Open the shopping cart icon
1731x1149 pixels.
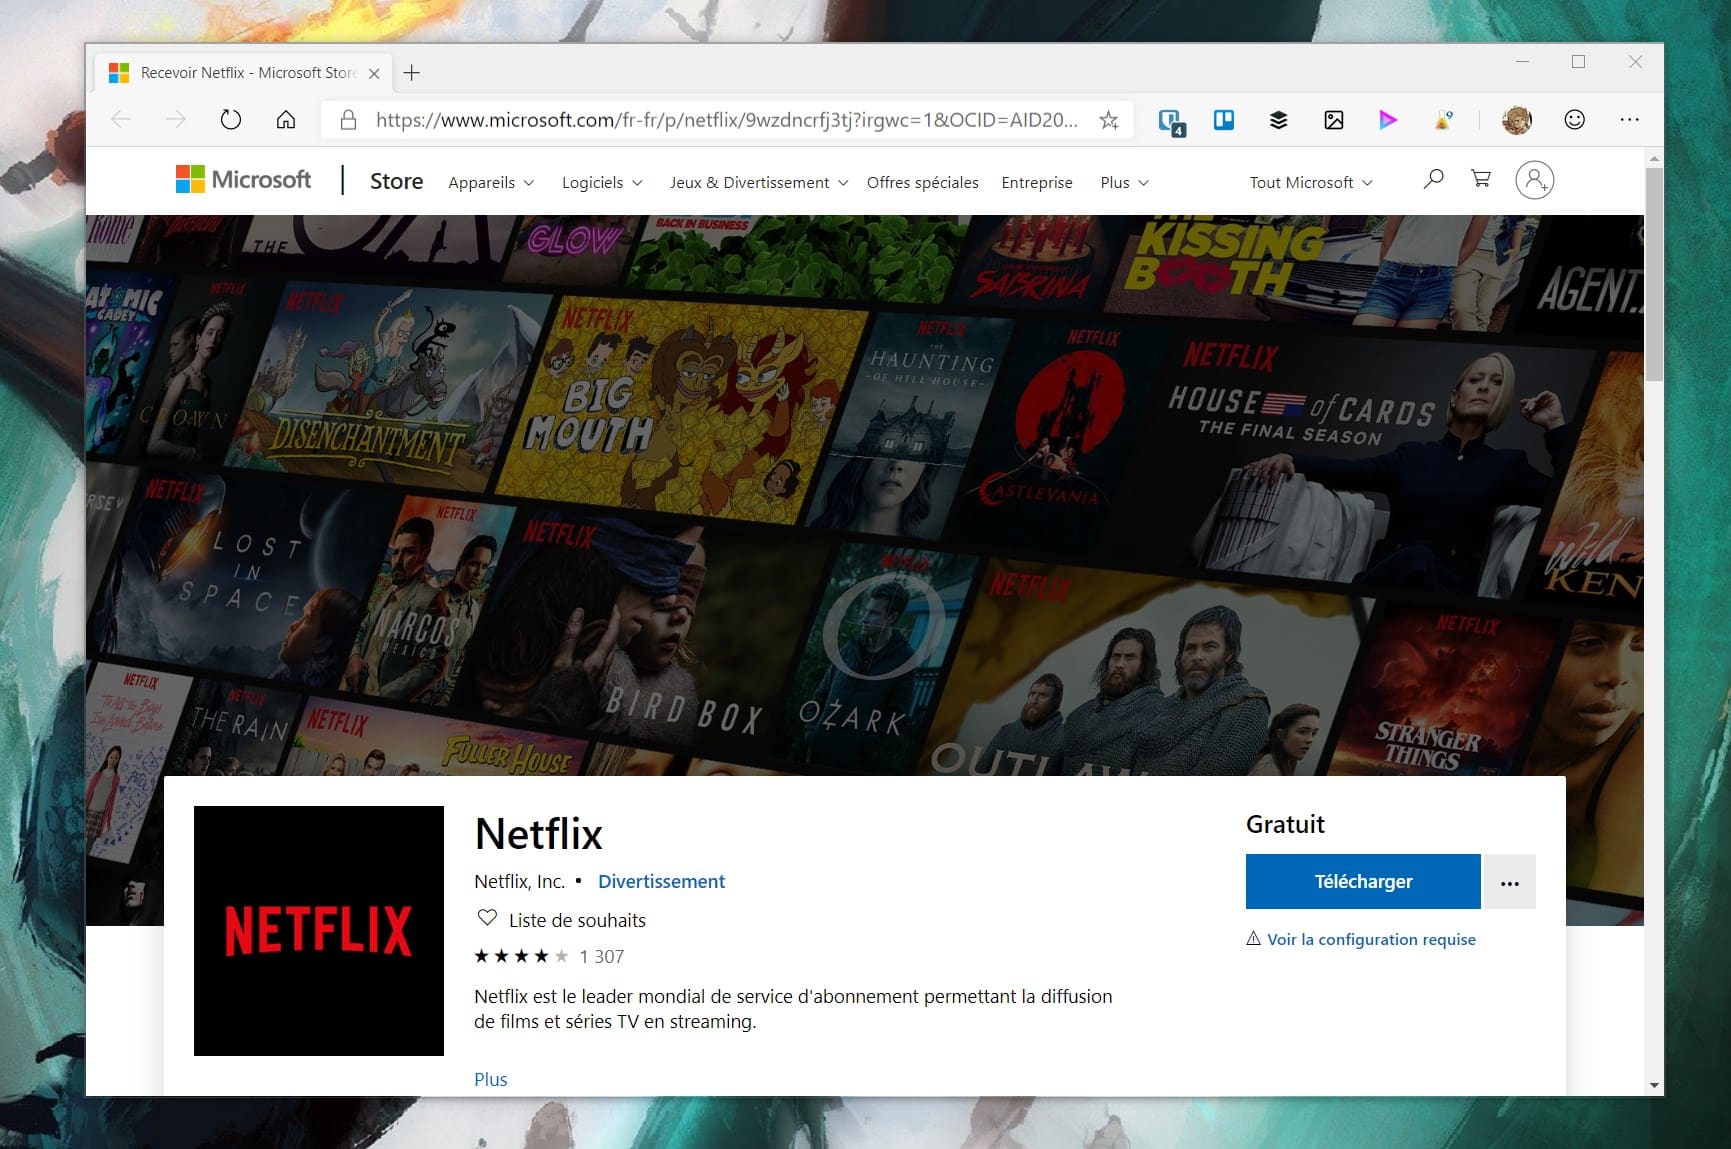[1481, 179]
